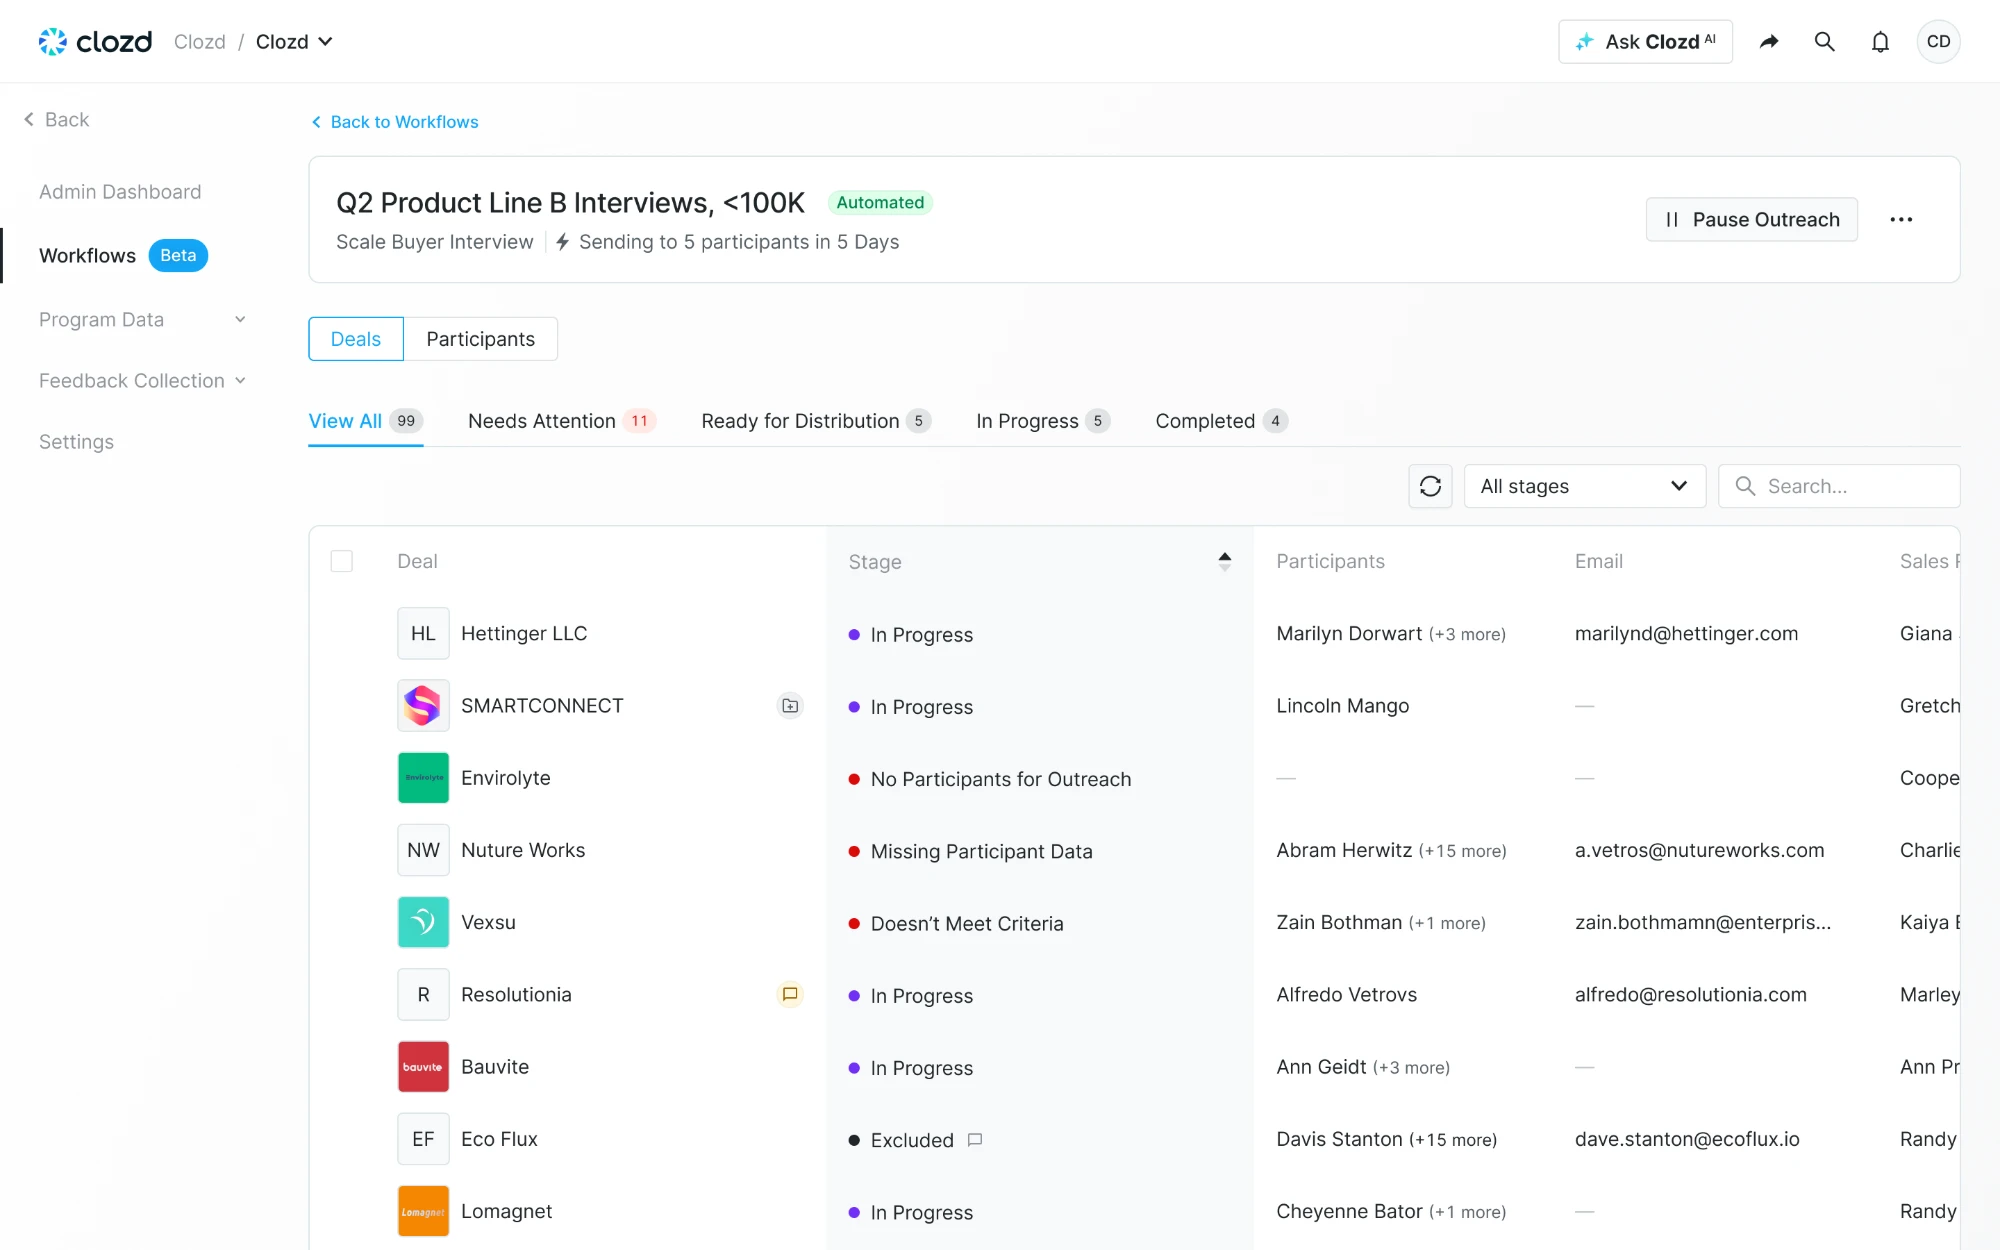
Task: Refresh the deals list icon
Action: pyautogui.click(x=1430, y=486)
